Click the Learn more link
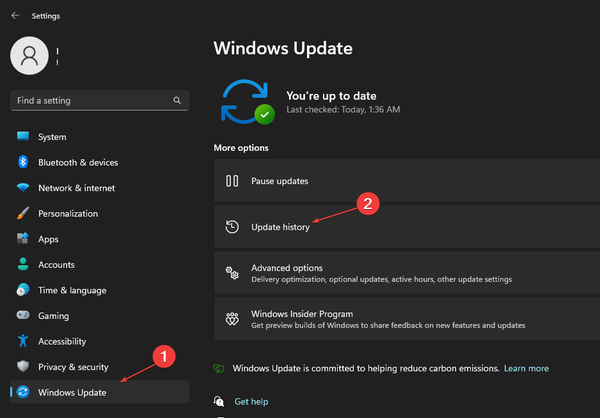 pos(526,368)
